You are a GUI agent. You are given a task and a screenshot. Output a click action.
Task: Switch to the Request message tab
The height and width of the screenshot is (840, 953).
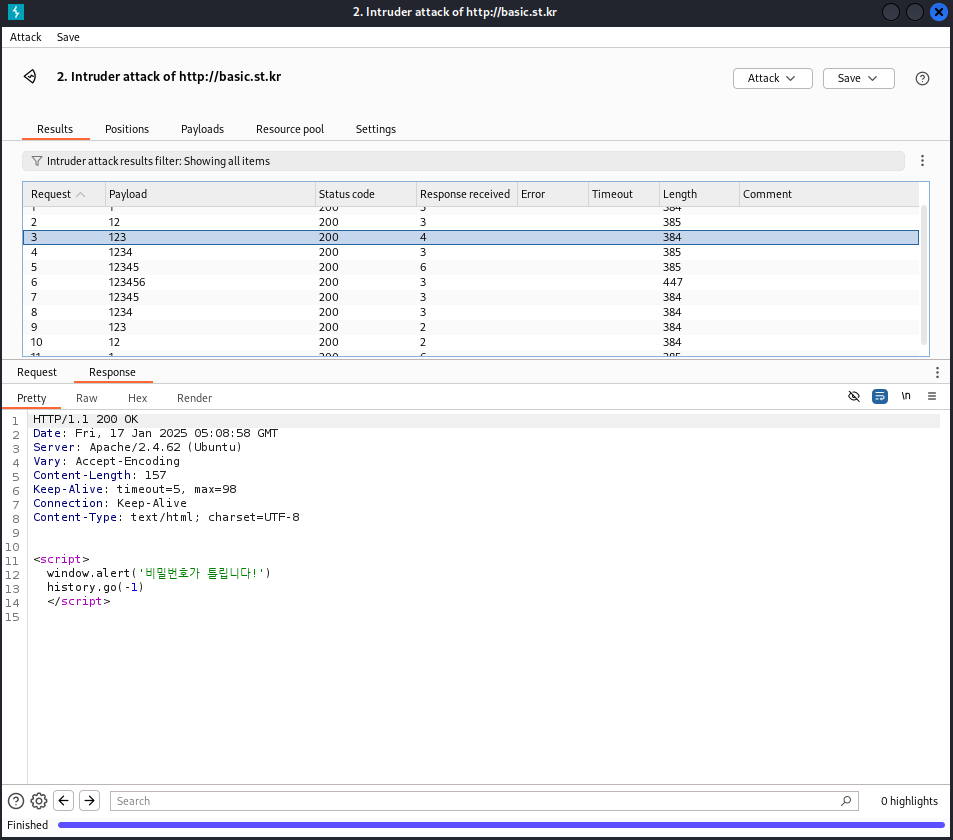point(36,372)
